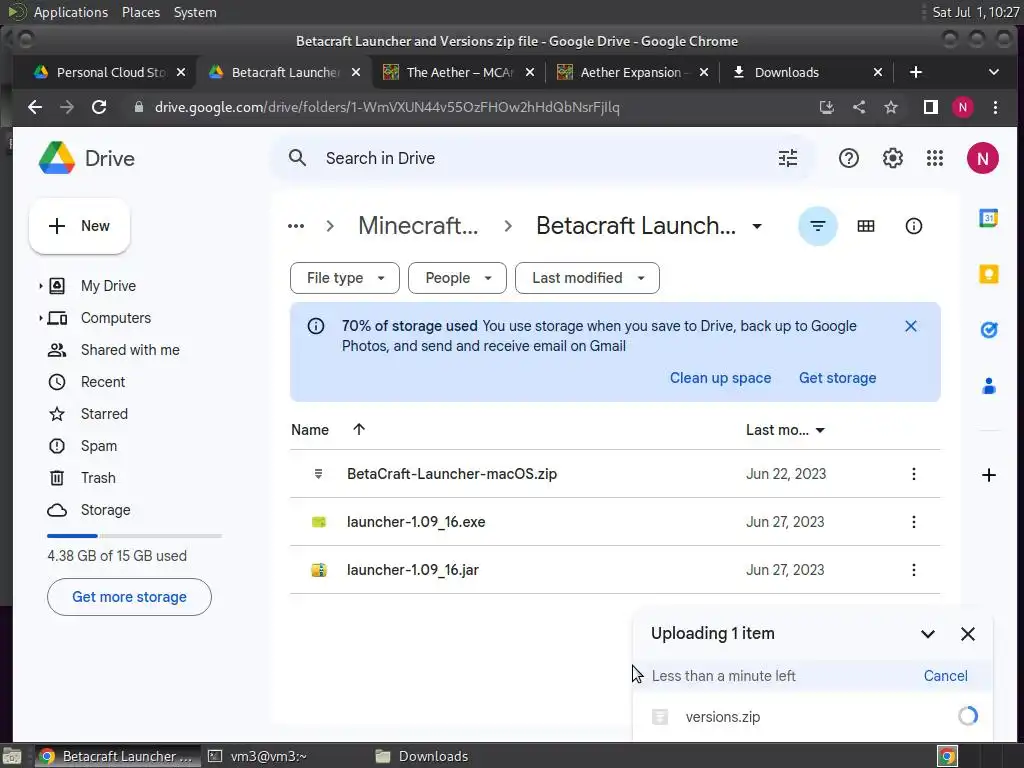Switch to The Aether – MCArchive tab
1024x768 pixels.
click(x=459, y=72)
